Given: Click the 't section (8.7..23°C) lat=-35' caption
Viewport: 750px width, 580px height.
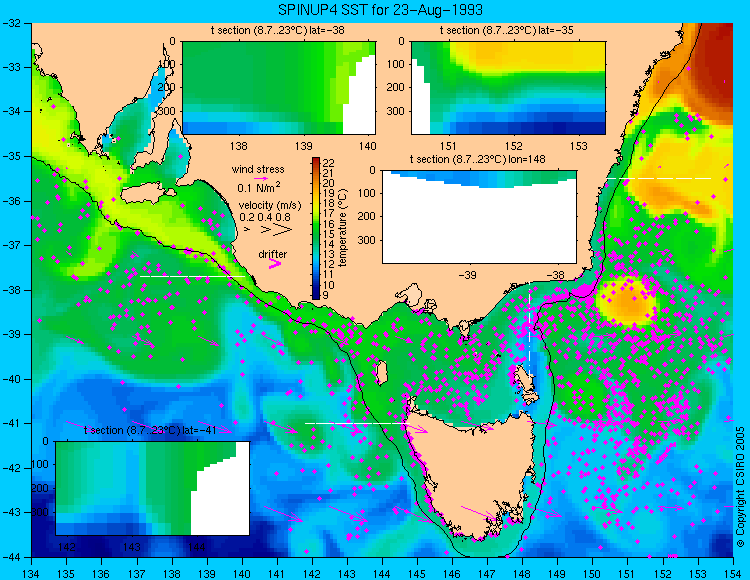Looking at the screenshot, I should click(x=507, y=31).
